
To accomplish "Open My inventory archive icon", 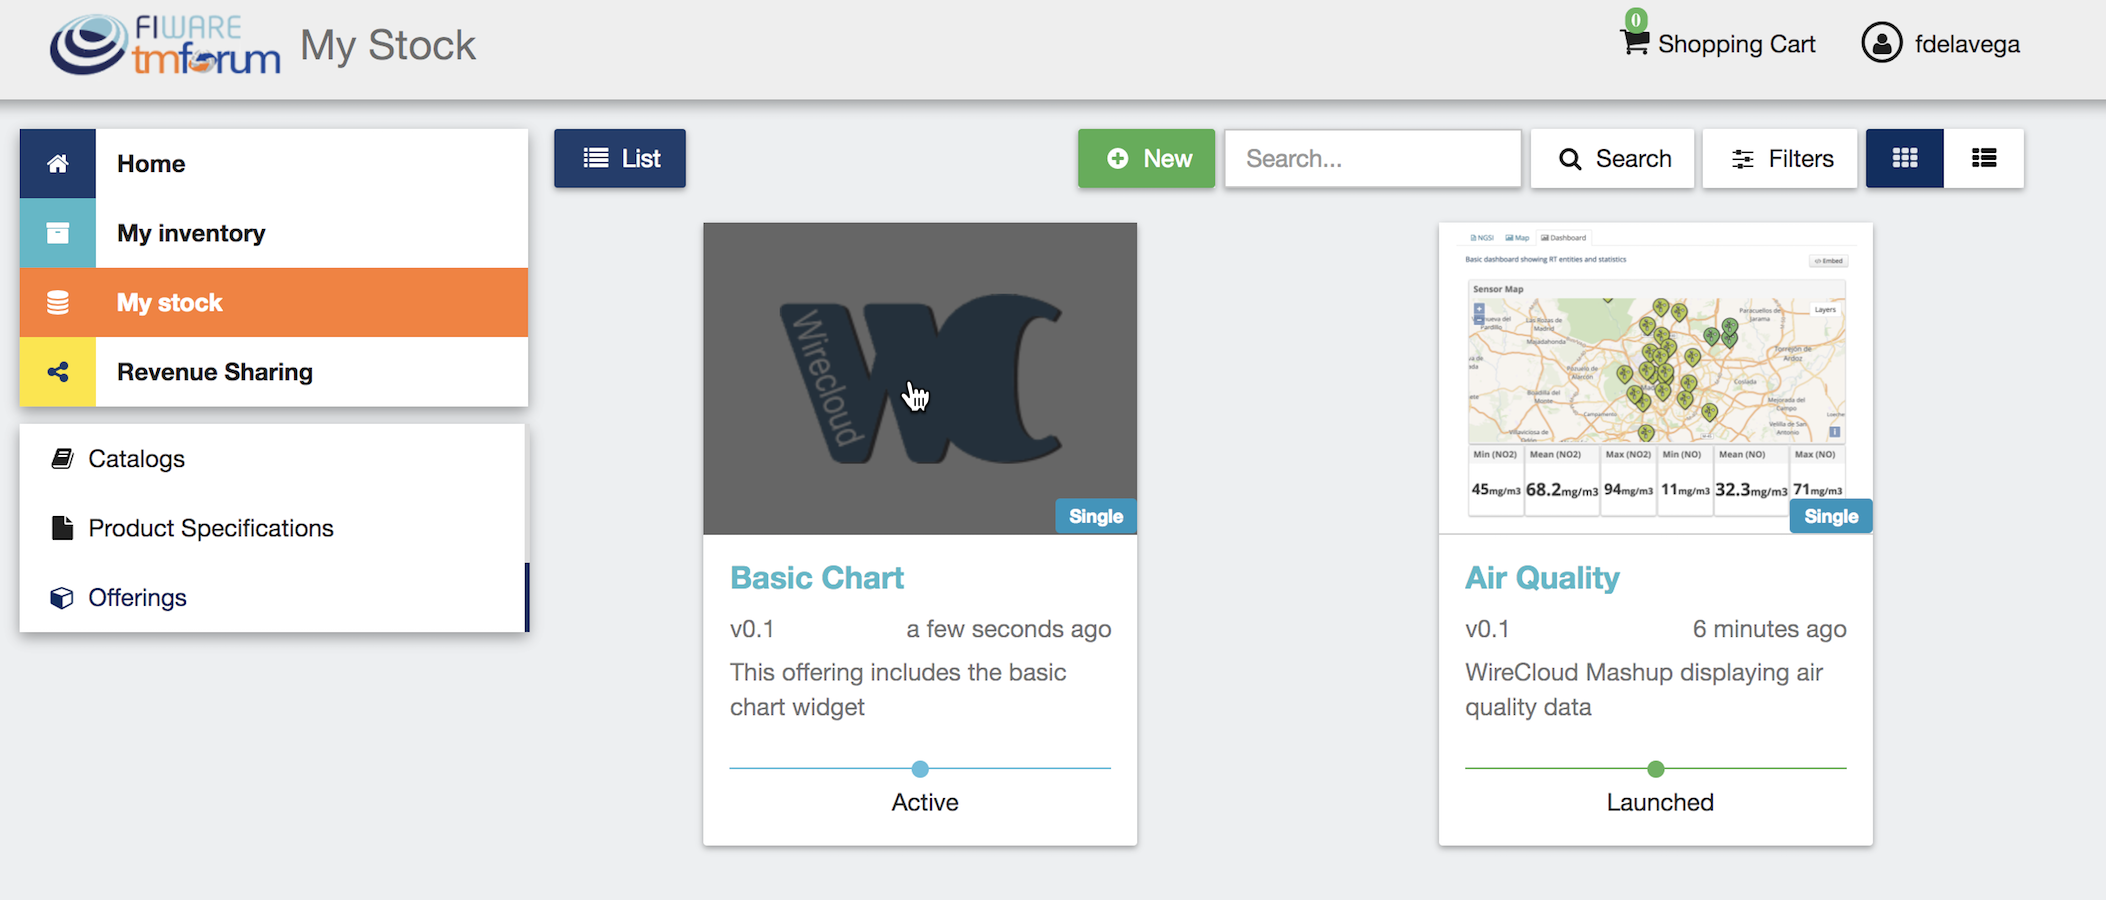I will click(x=58, y=233).
